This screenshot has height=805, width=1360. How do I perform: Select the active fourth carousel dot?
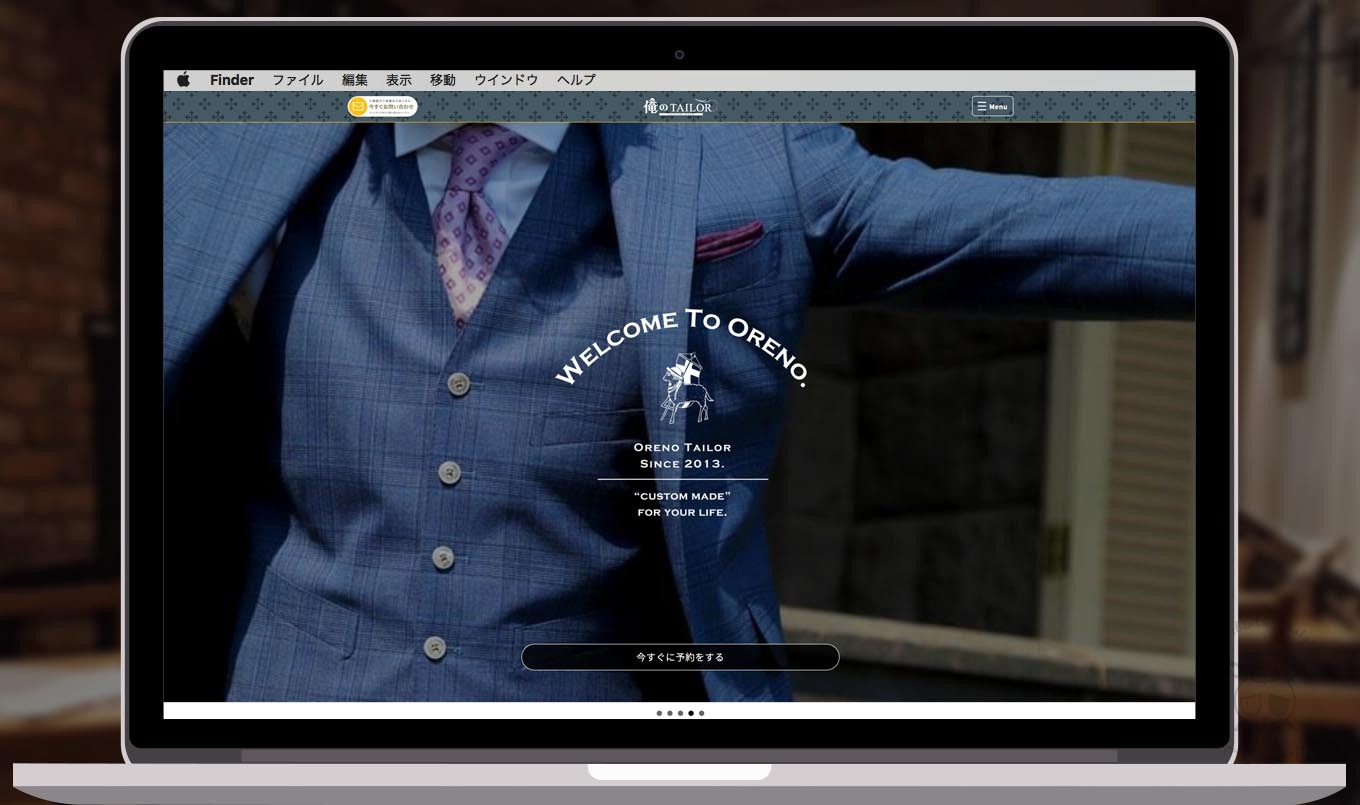pyautogui.click(x=691, y=713)
